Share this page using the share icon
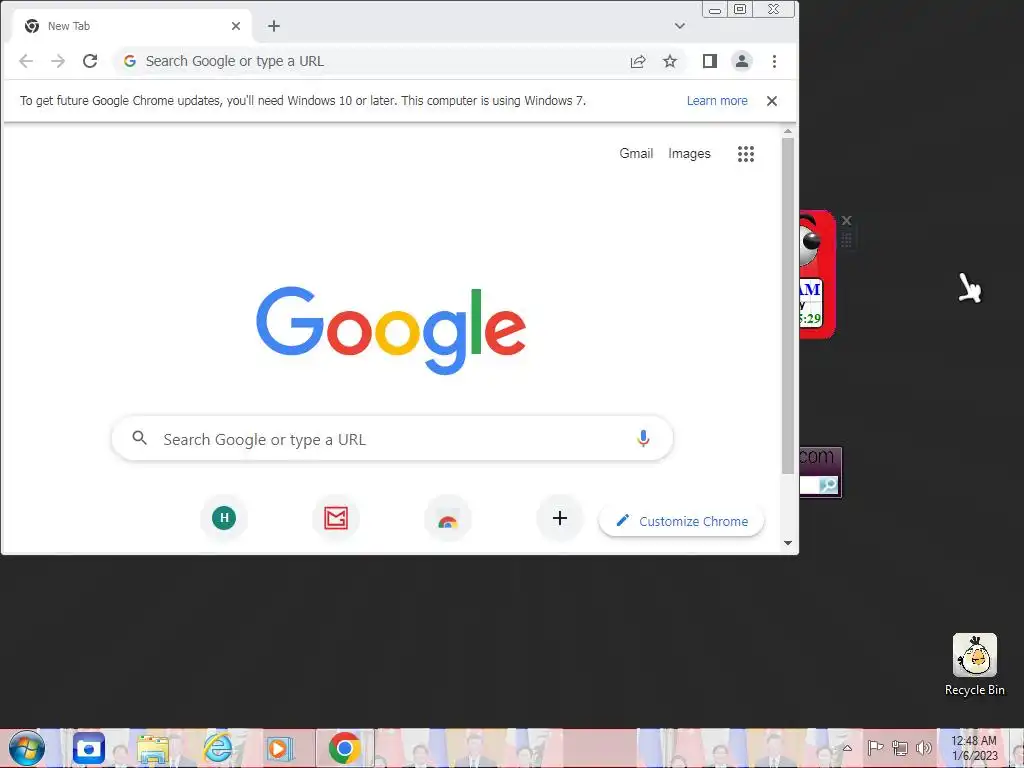Screen dimensions: 1024x768 (638, 61)
